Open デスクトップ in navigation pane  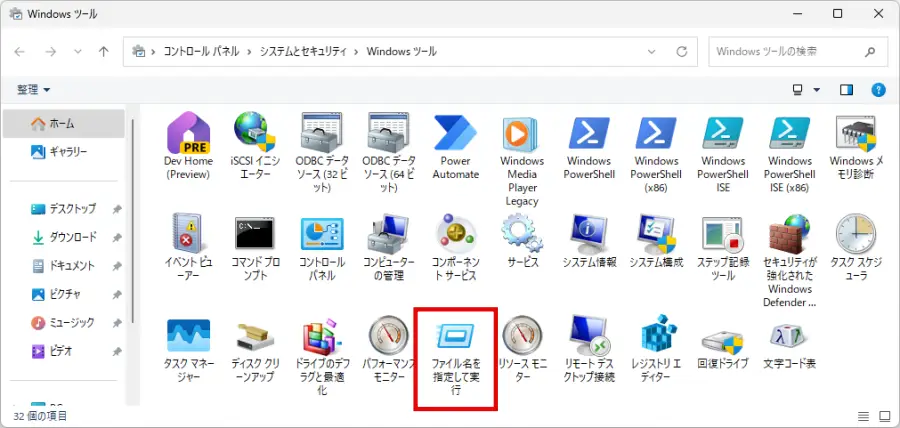[63, 209]
